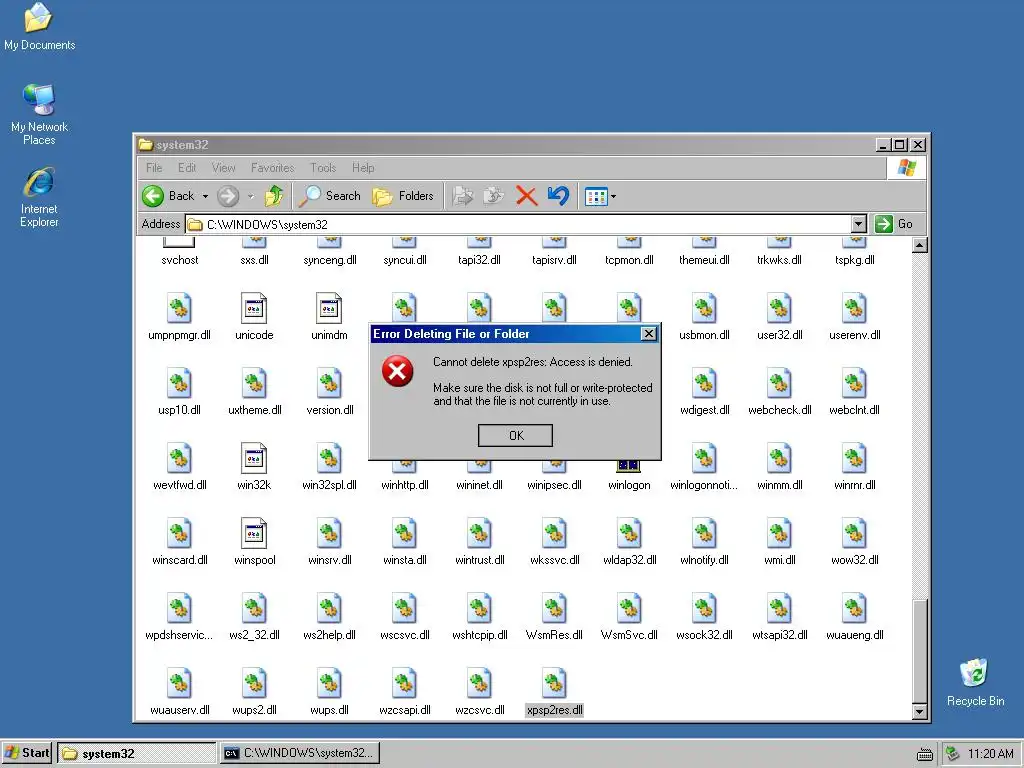Switch to the command prompt taskbar button
Image resolution: width=1024 pixels, height=768 pixels.
pos(299,753)
